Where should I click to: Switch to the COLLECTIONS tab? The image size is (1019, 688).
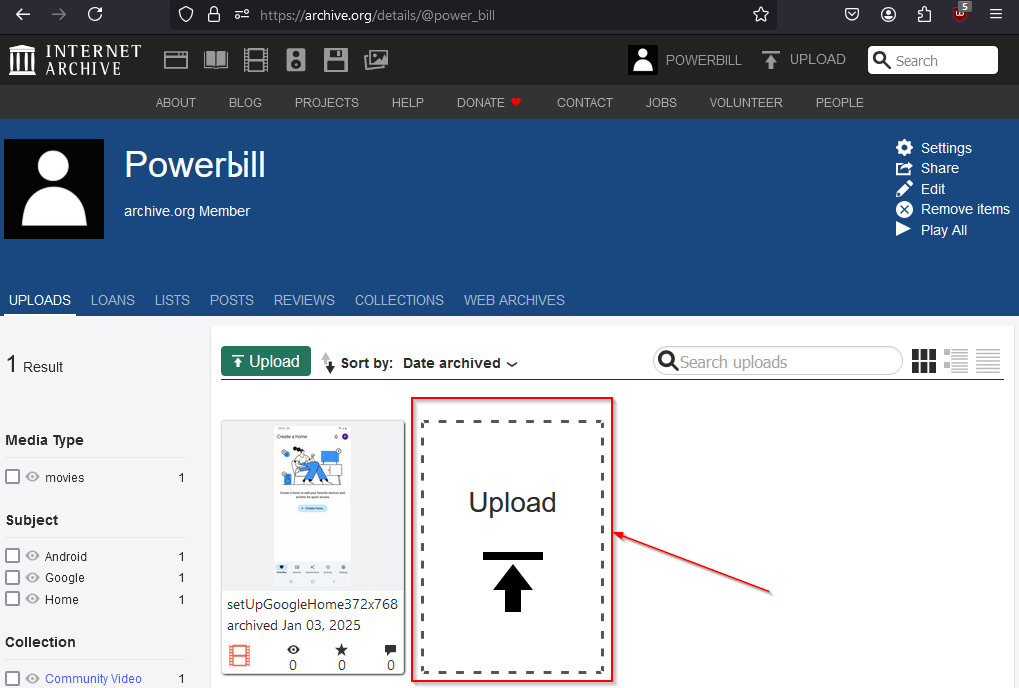[x=399, y=300]
